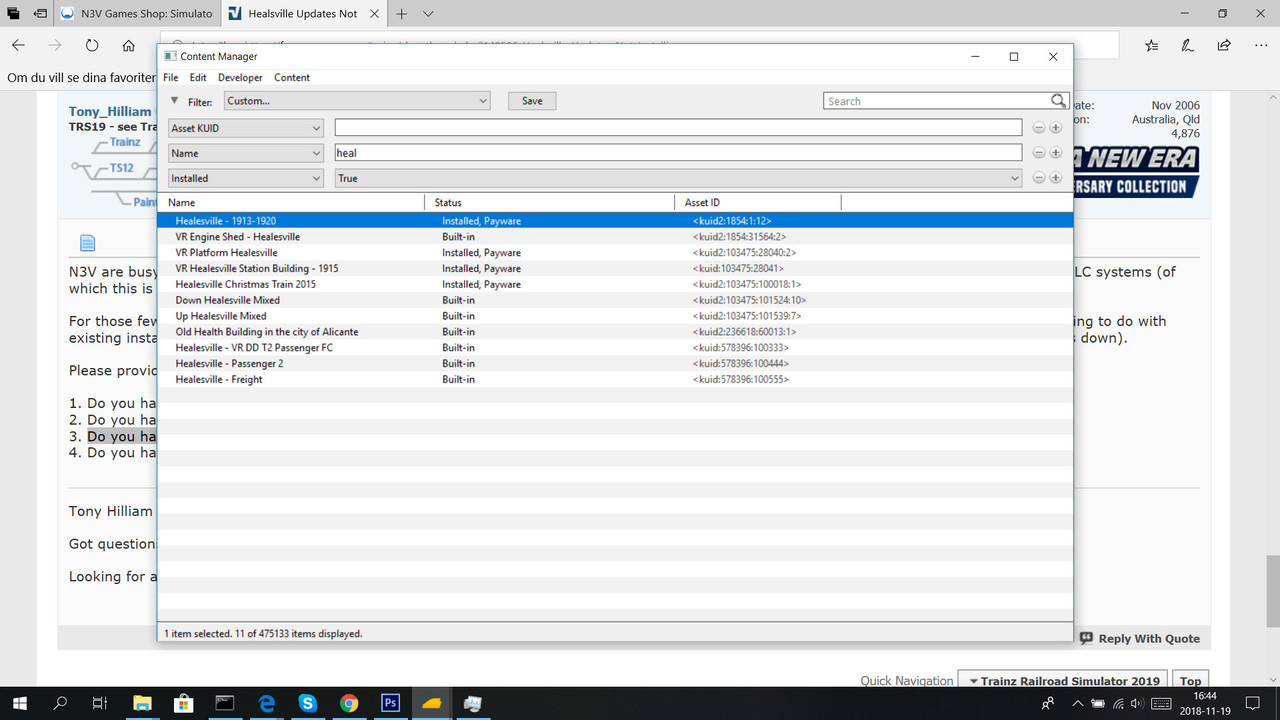The width and height of the screenshot is (1280, 720).
Task: Open the Developer menu
Action: pyautogui.click(x=240, y=77)
